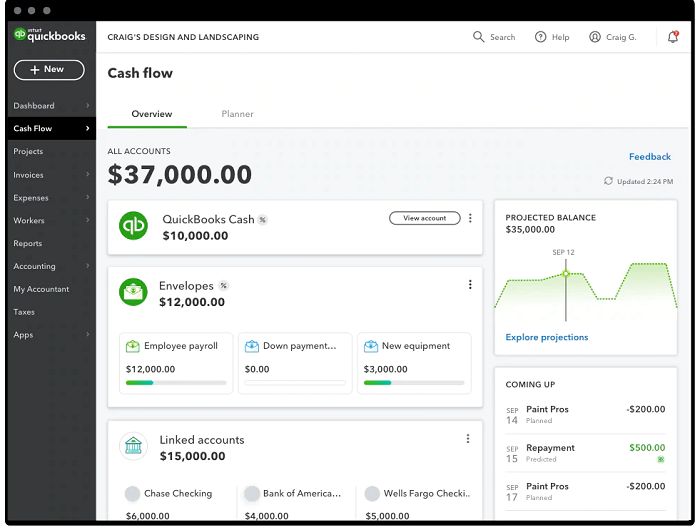Click the Linked accounts bank icon
The width and height of the screenshot is (700, 530).
[x=133, y=446]
